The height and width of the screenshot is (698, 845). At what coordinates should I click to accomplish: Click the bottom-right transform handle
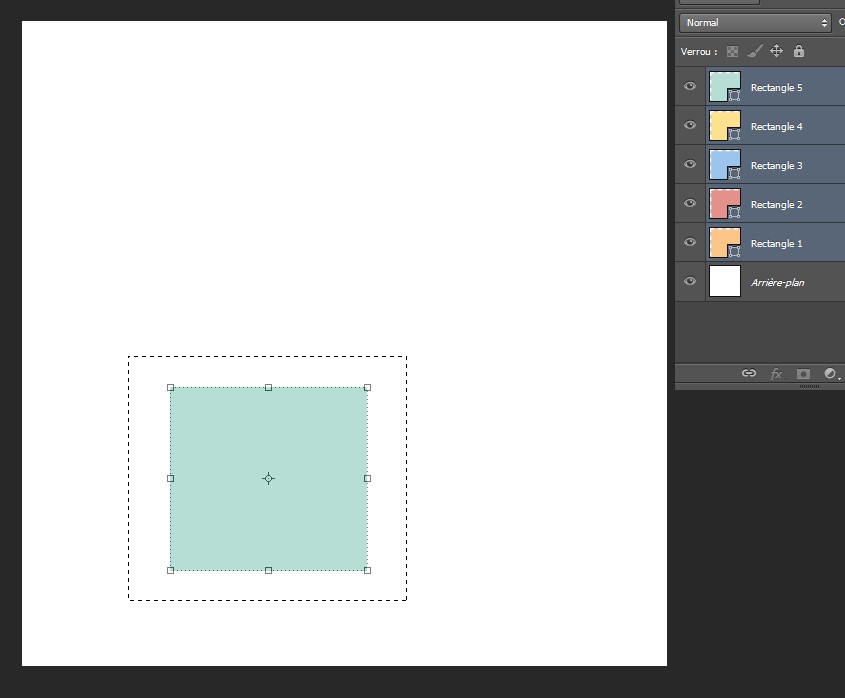(368, 570)
